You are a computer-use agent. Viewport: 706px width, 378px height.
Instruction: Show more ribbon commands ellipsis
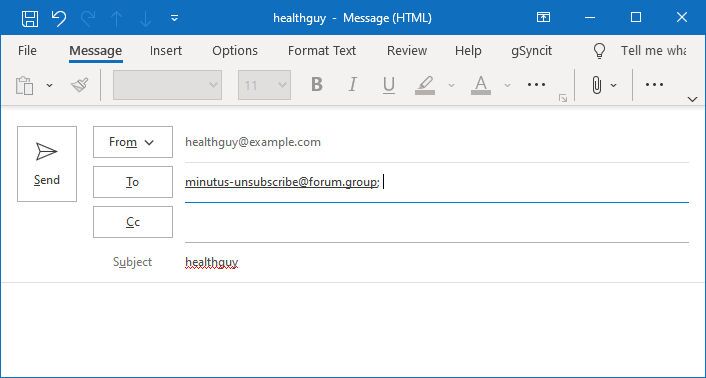(x=654, y=84)
